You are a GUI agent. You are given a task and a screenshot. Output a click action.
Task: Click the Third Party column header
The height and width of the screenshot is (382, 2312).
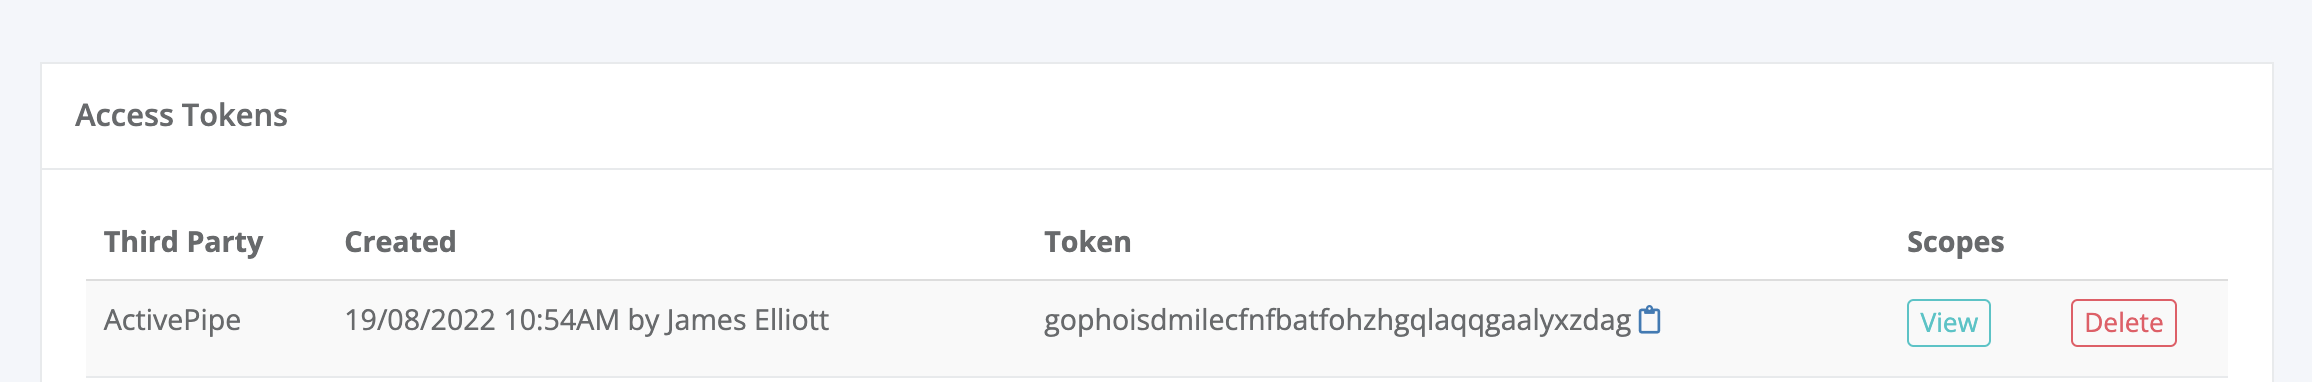184,242
